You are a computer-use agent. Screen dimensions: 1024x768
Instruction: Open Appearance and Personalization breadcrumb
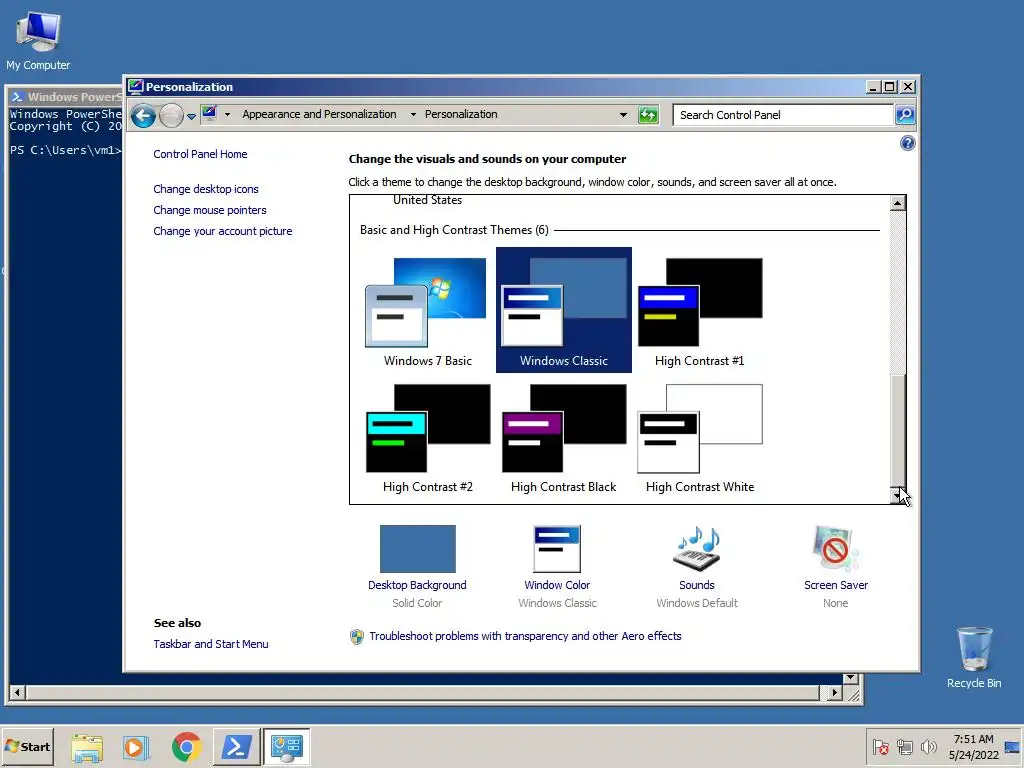[x=319, y=114]
